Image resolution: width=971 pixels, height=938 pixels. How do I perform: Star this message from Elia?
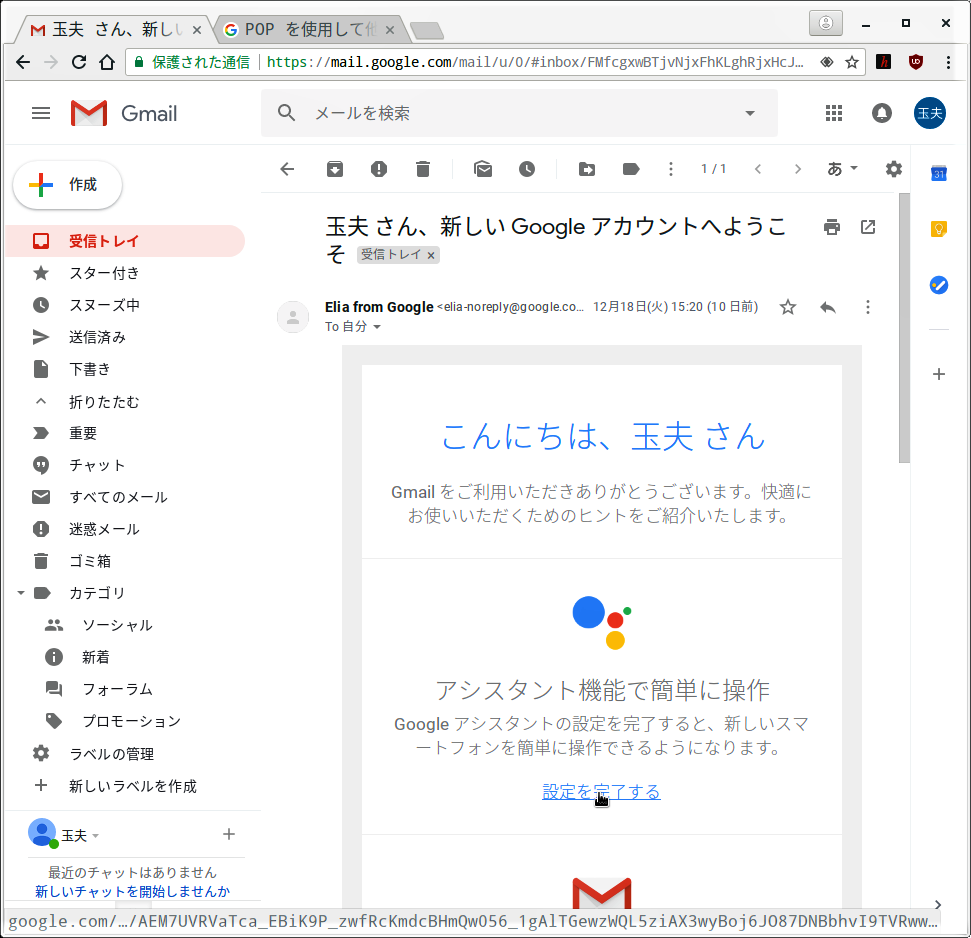788,307
